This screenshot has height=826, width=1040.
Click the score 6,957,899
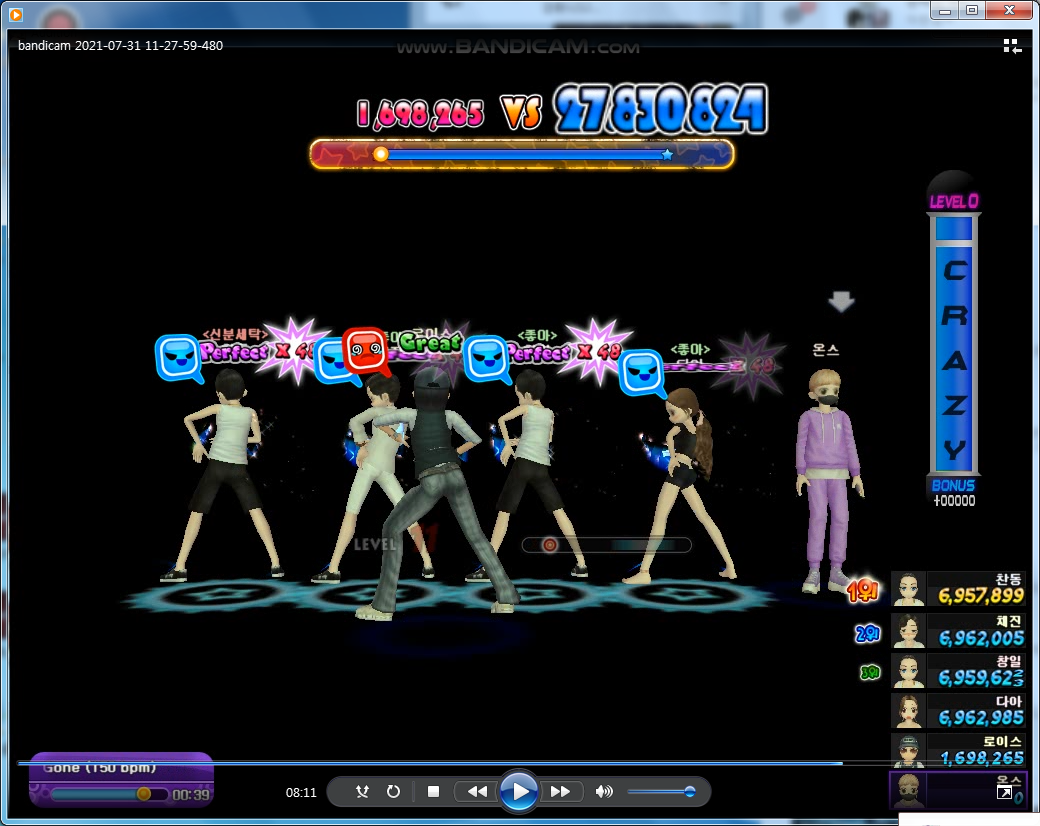[980, 596]
